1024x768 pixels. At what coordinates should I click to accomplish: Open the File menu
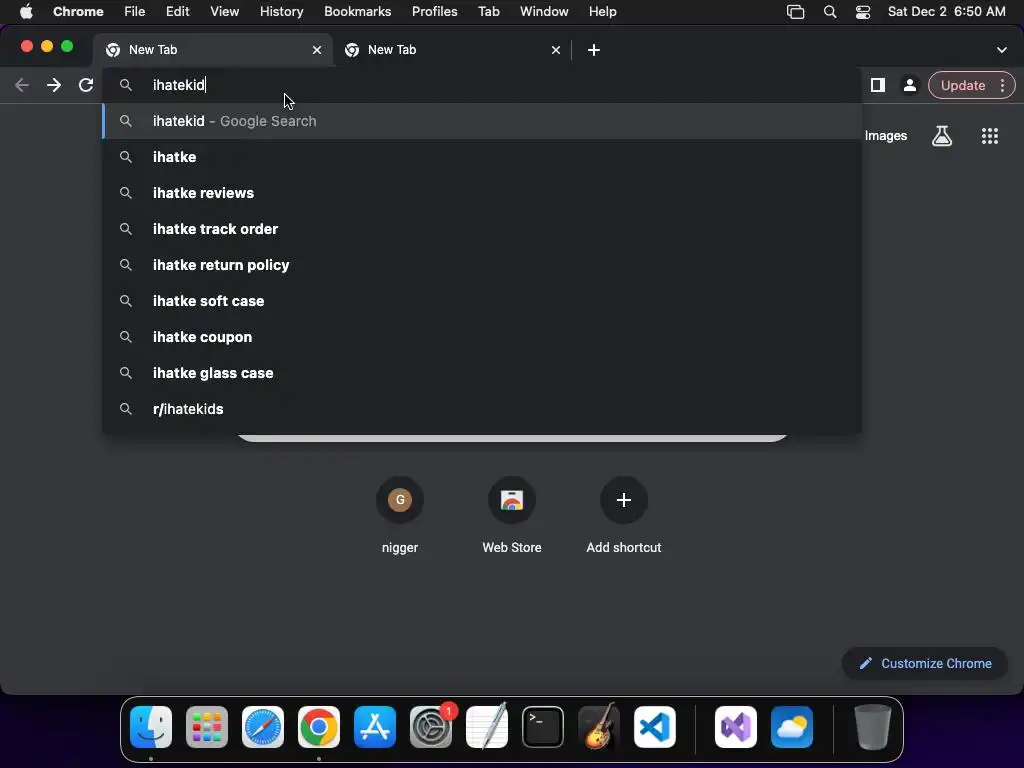pyautogui.click(x=135, y=12)
